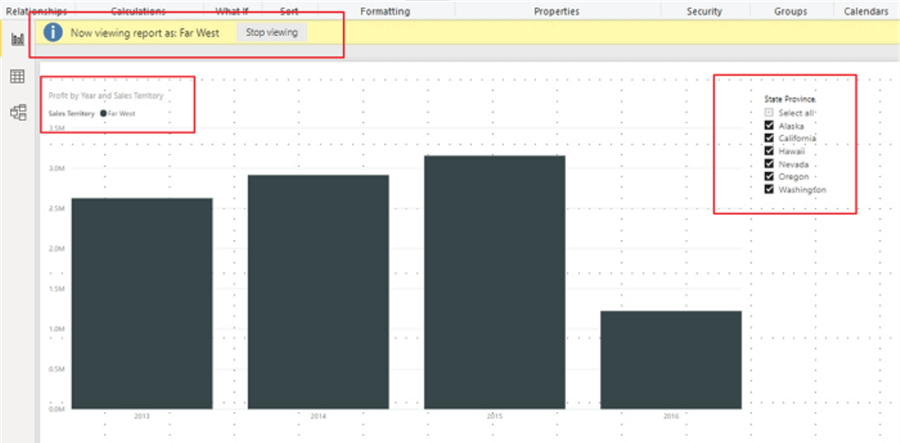The height and width of the screenshot is (443, 900).
Task: Deselect Oregon in the slicer
Action: (769, 176)
